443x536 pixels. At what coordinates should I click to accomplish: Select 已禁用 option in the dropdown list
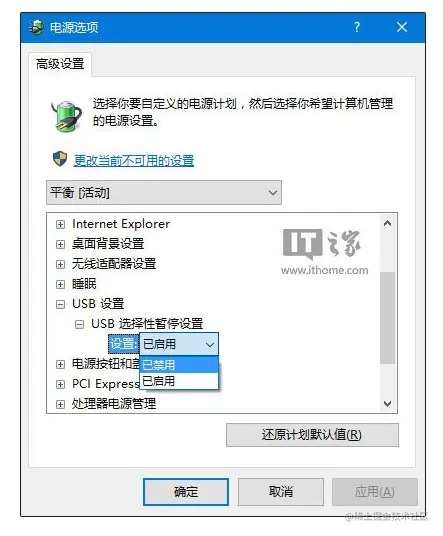(179, 365)
